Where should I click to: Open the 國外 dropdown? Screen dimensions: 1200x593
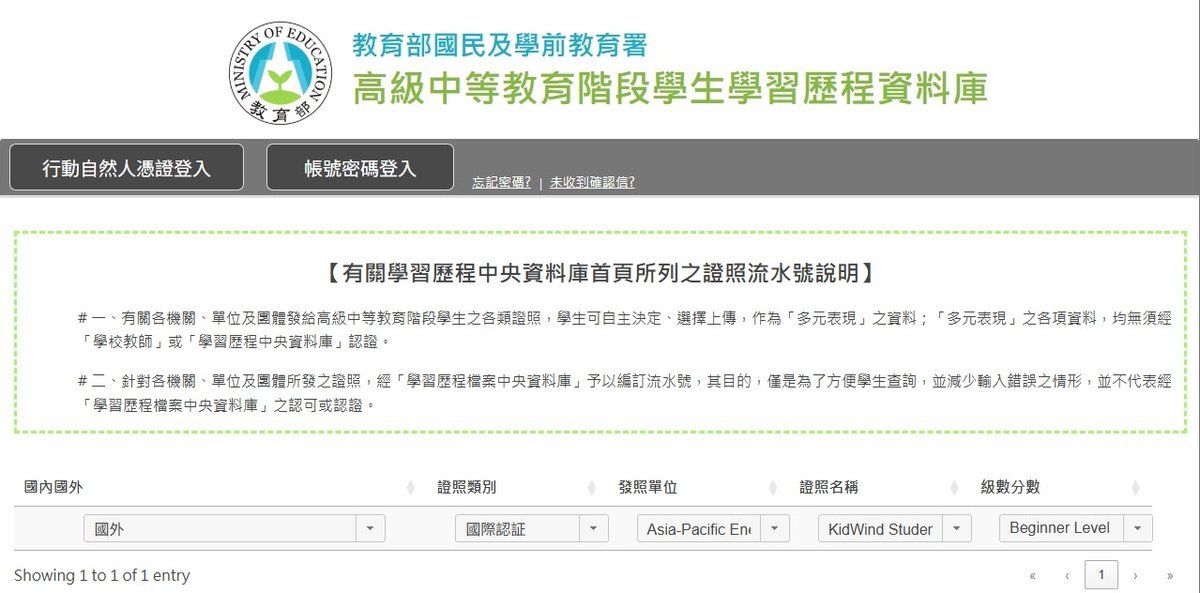pos(234,529)
